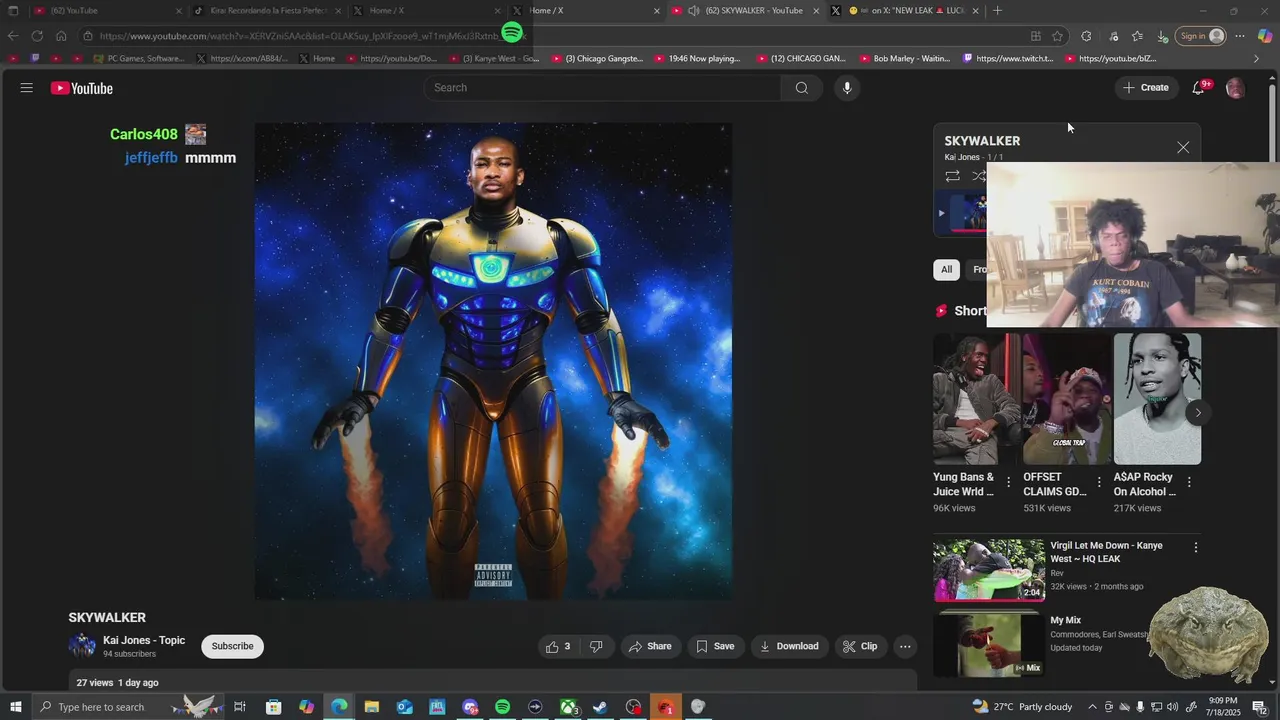Open Virgil Let Me Down video thumbnail

pyautogui.click(x=989, y=570)
